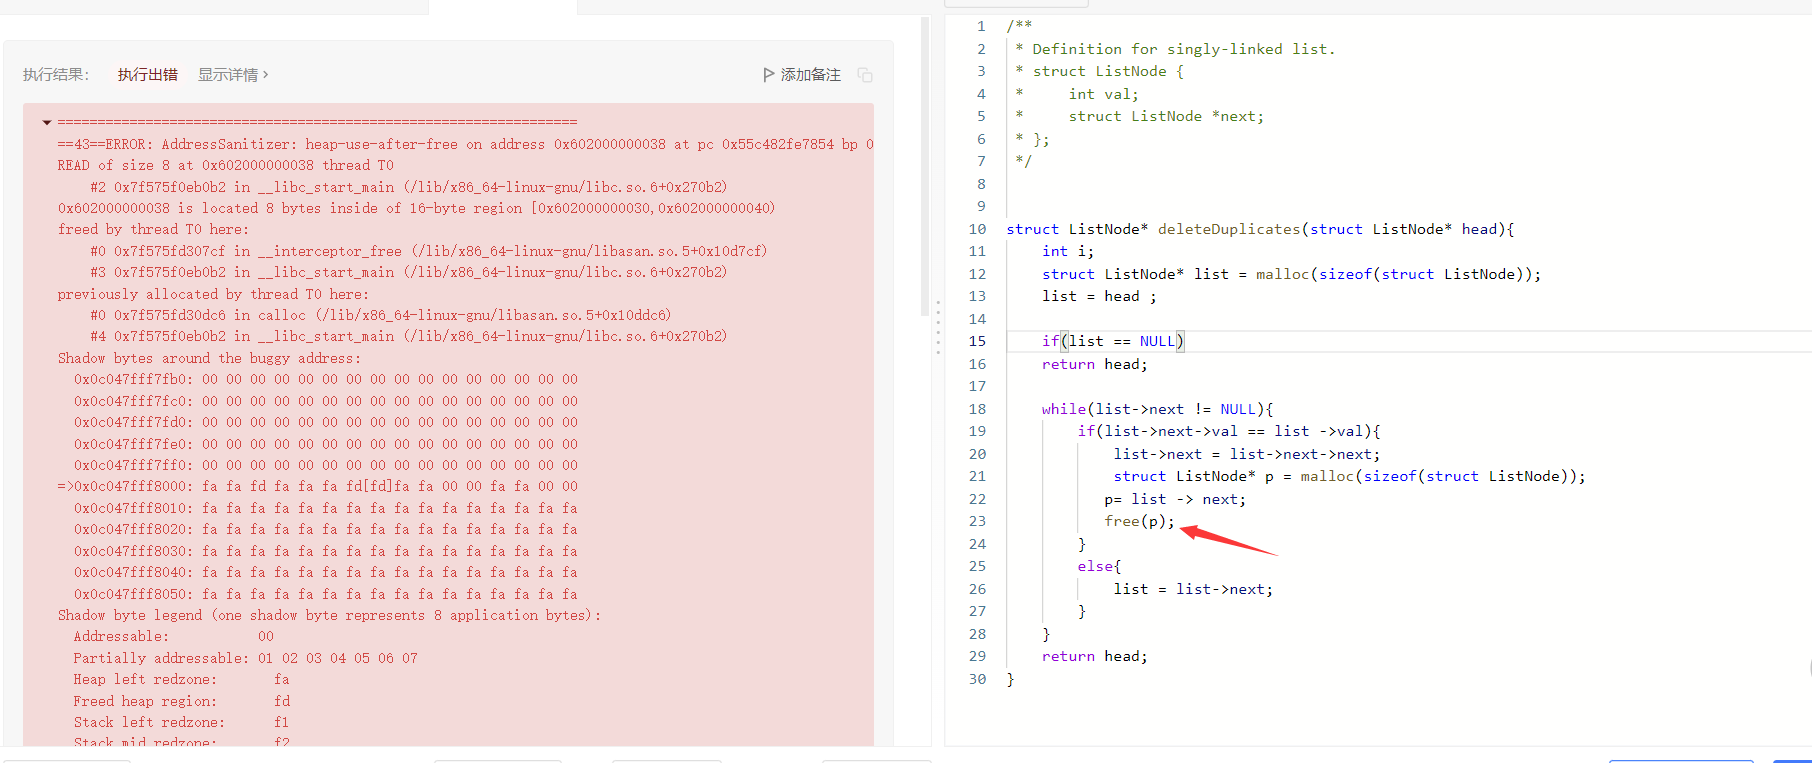Click the 'if(list == NULL)' code line
The height and width of the screenshot is (763, 1812).
[1112, 341]
